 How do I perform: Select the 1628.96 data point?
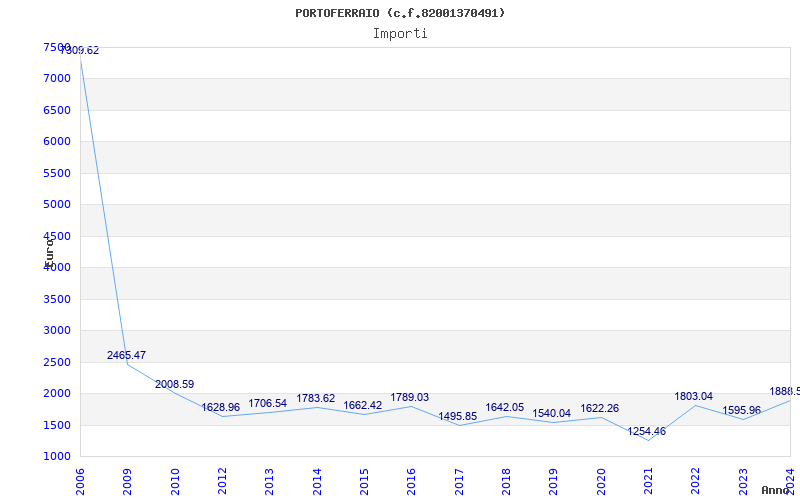(x=220, y=407)
